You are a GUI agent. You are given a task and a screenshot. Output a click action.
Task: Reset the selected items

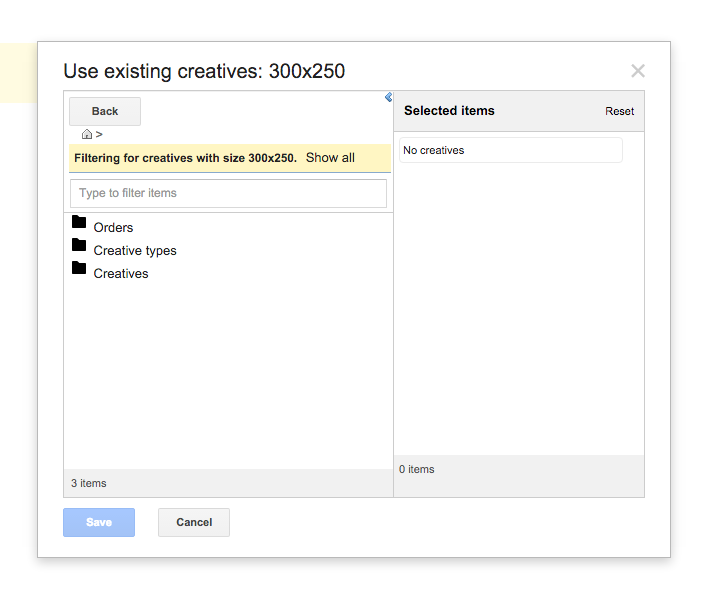pyautogui.click(x=619, y=111)
